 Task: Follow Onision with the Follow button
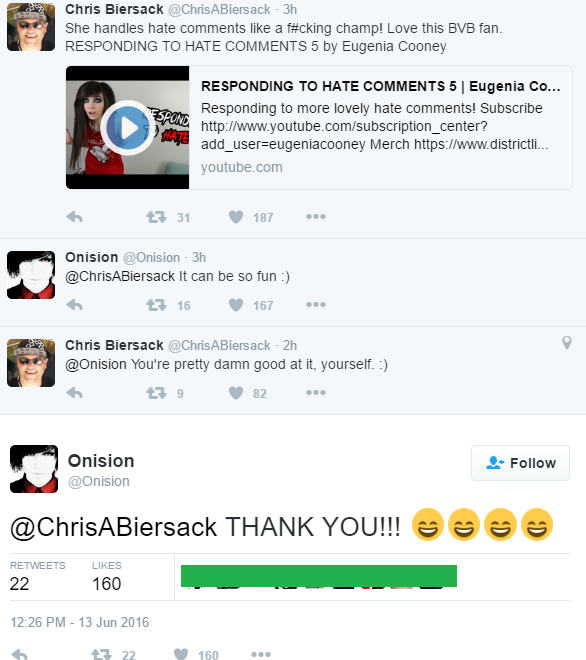coord(520,463)
